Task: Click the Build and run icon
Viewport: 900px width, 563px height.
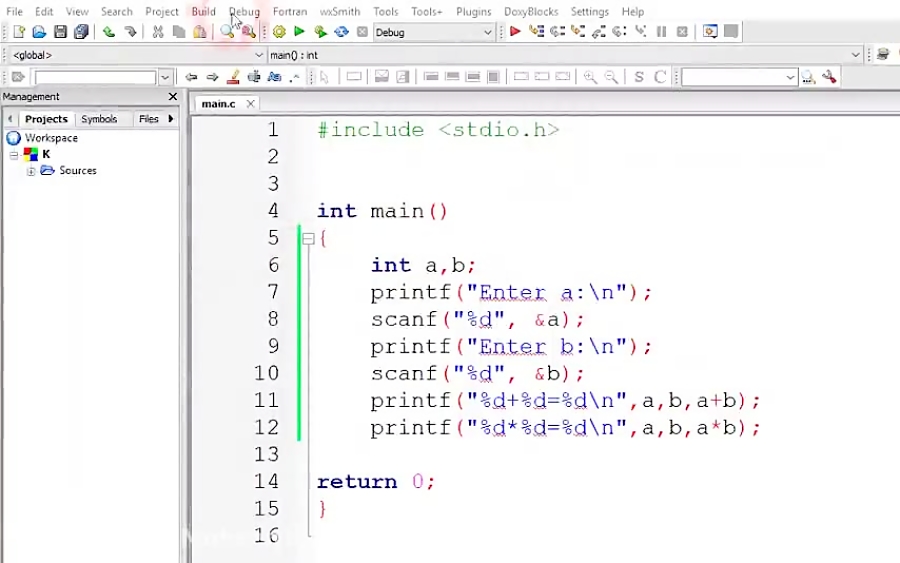Action: (320, 32)
